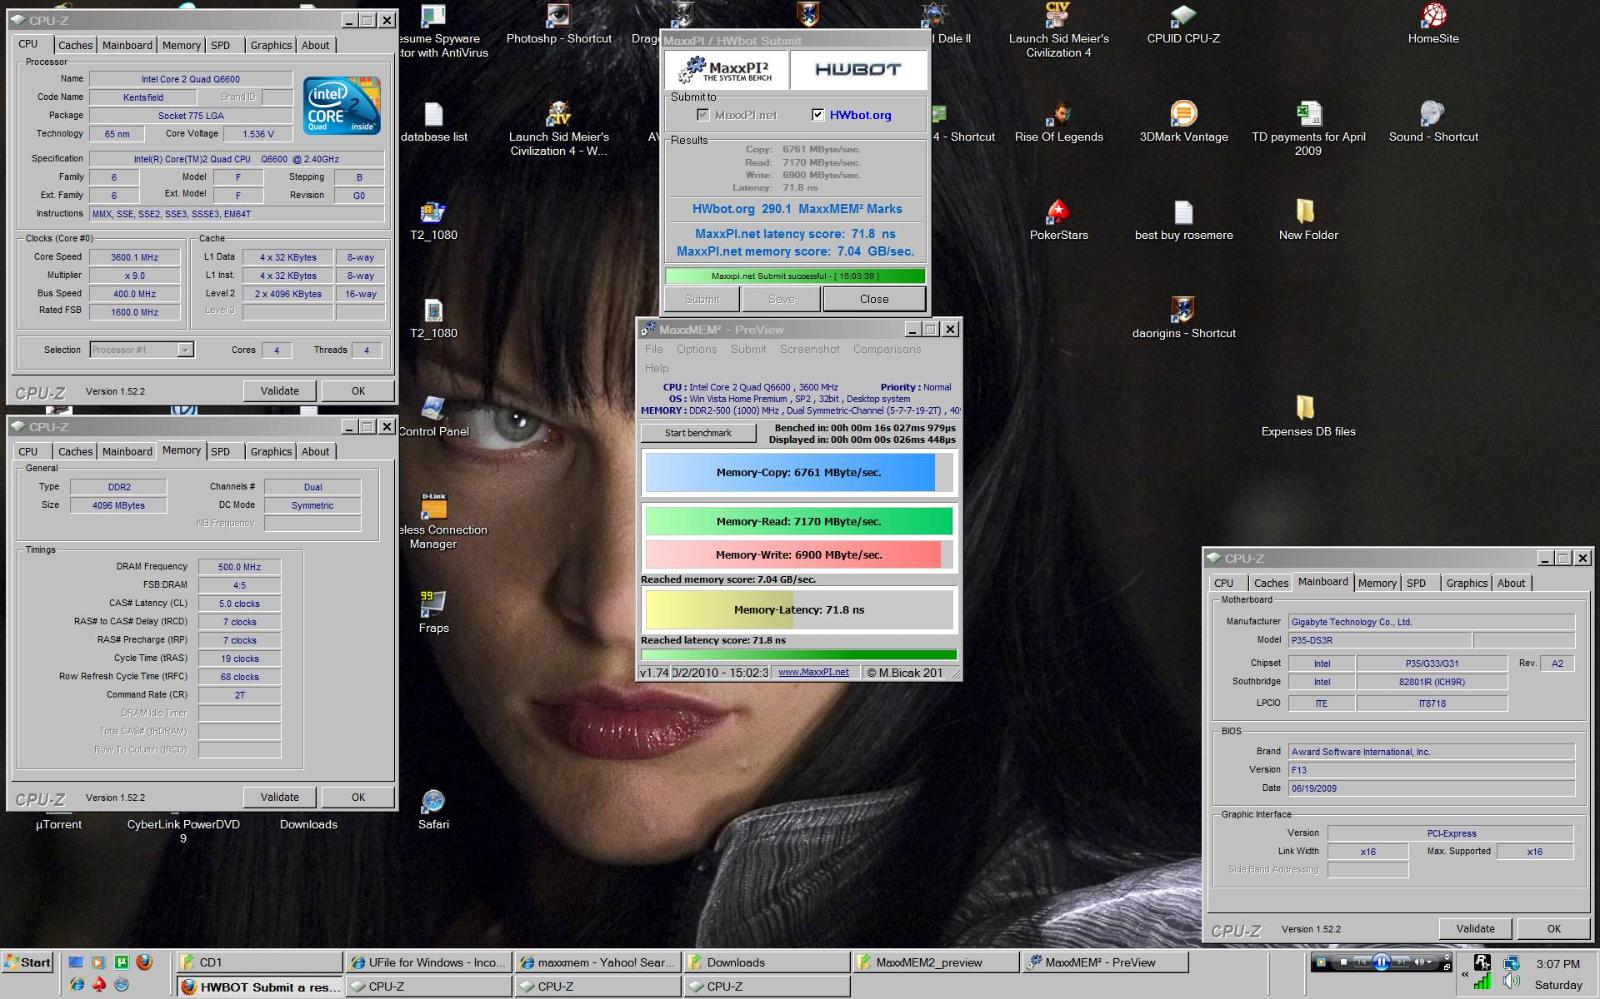The image size is (1600, 999).
Task: Click the taskbar clock showing 3:07 PM
Action: tap(1558, 964)
